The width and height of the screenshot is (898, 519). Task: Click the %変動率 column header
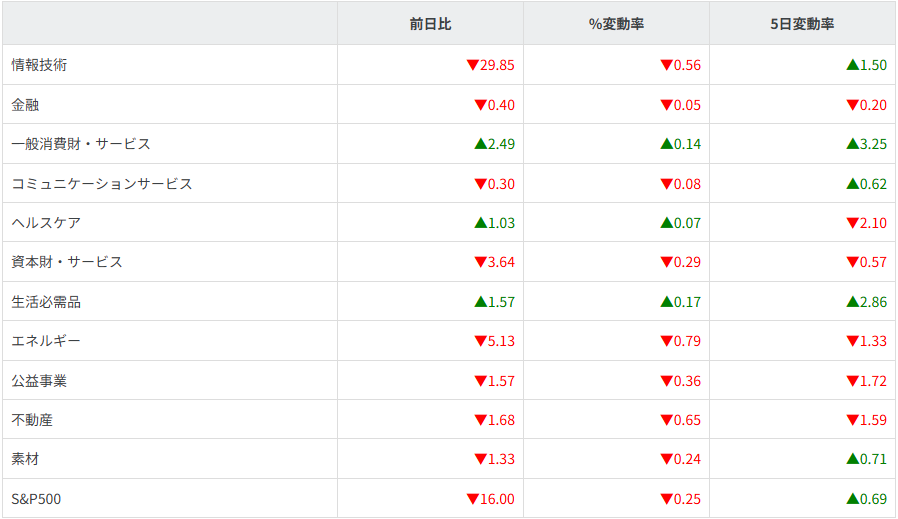616,24
